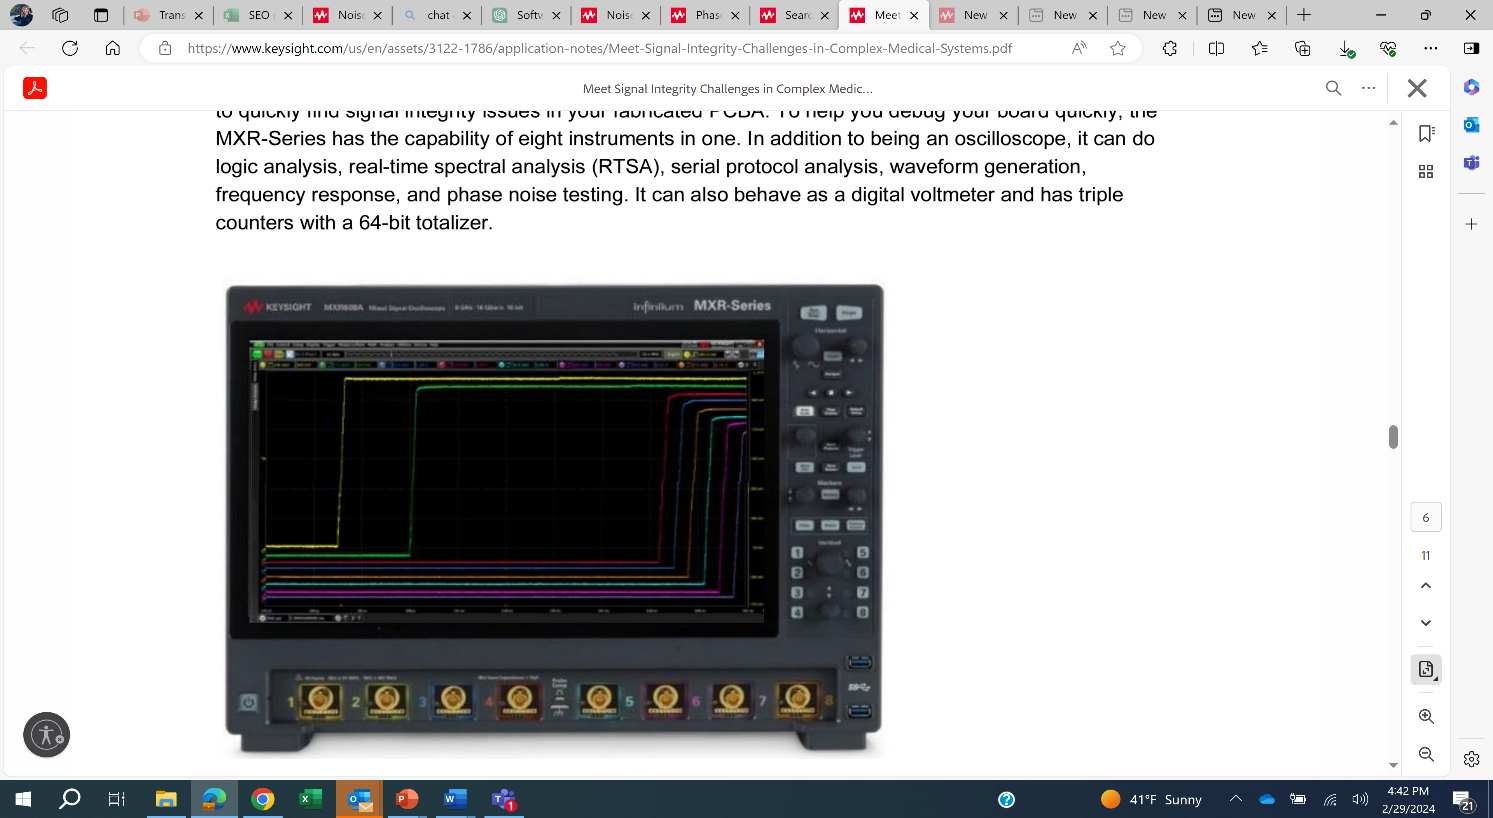Go to next page chevron down
The image size is (1493, 818).
pyautogui.click(x=1426, y=623)
